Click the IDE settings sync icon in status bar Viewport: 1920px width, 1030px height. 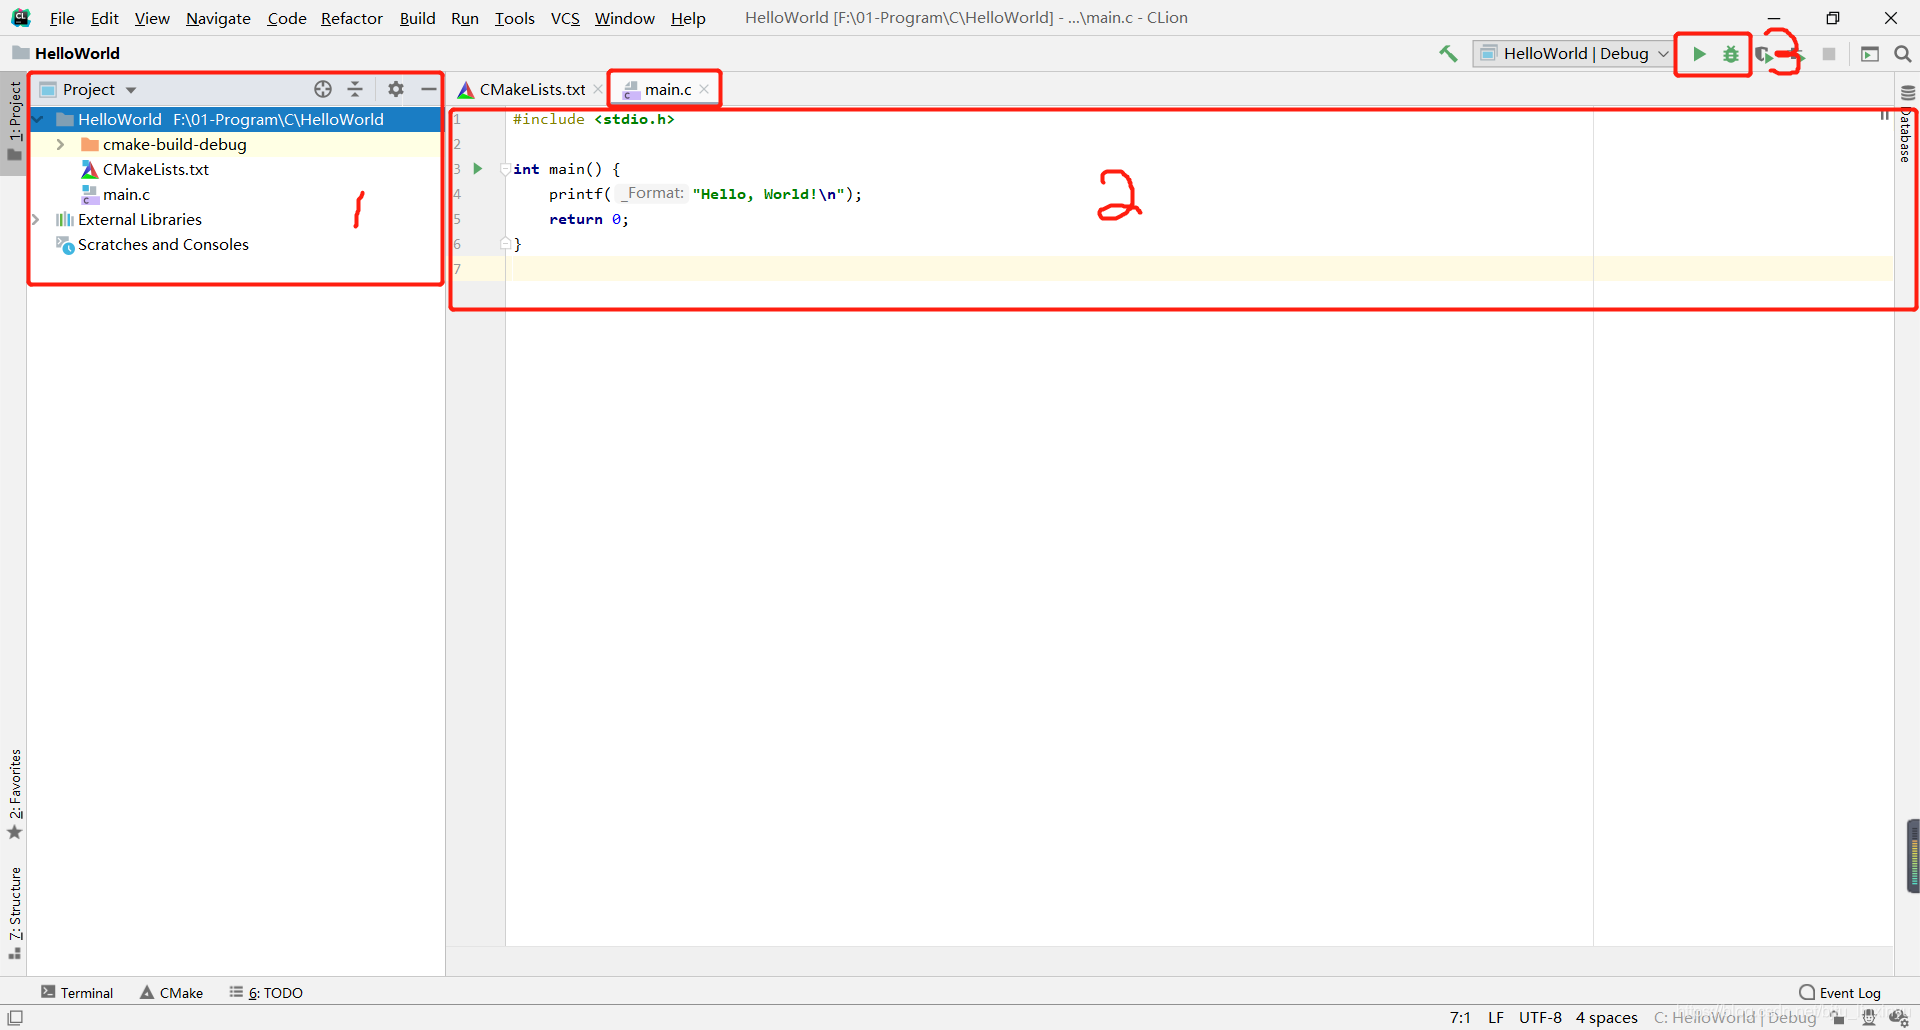1899,1017
